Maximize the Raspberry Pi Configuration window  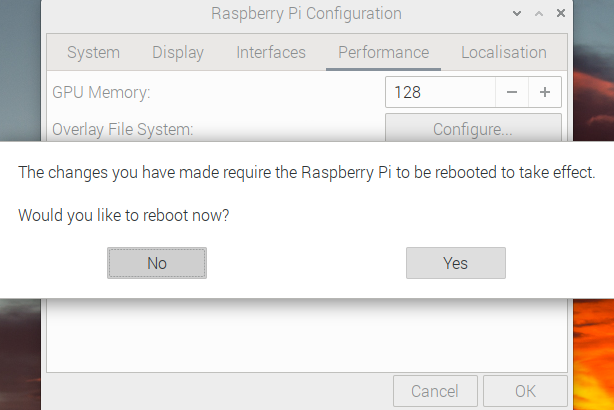point(538,14)
